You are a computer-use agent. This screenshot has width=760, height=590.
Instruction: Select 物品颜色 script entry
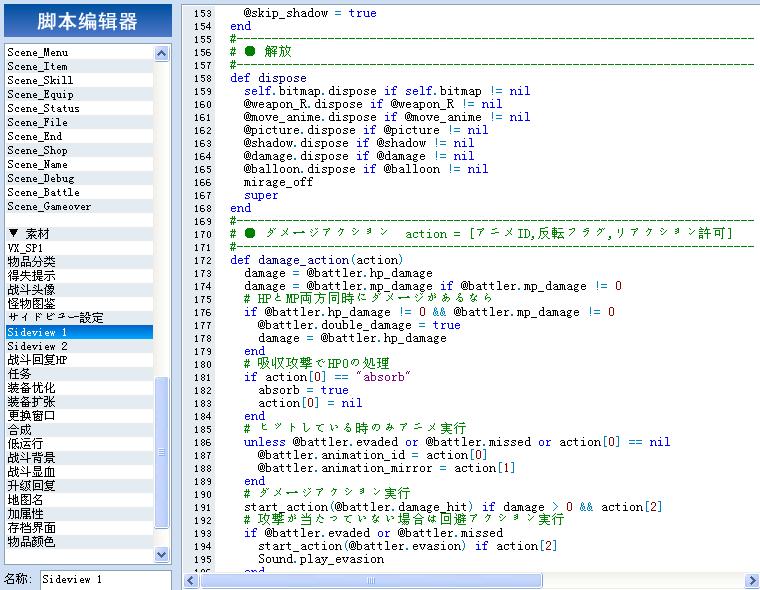79,542
